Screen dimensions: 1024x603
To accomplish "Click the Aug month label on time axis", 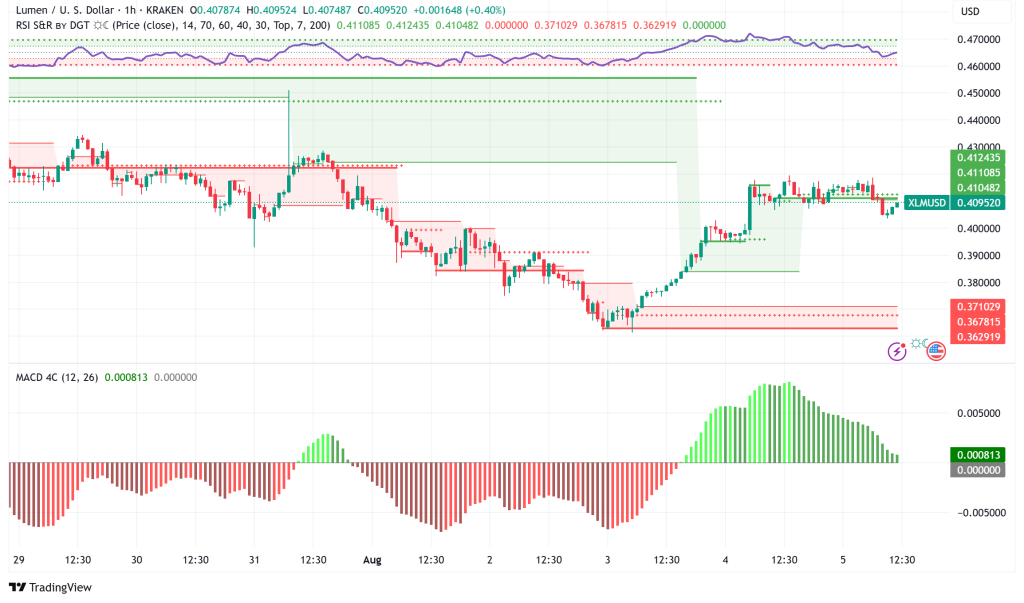I will [372, 560].
